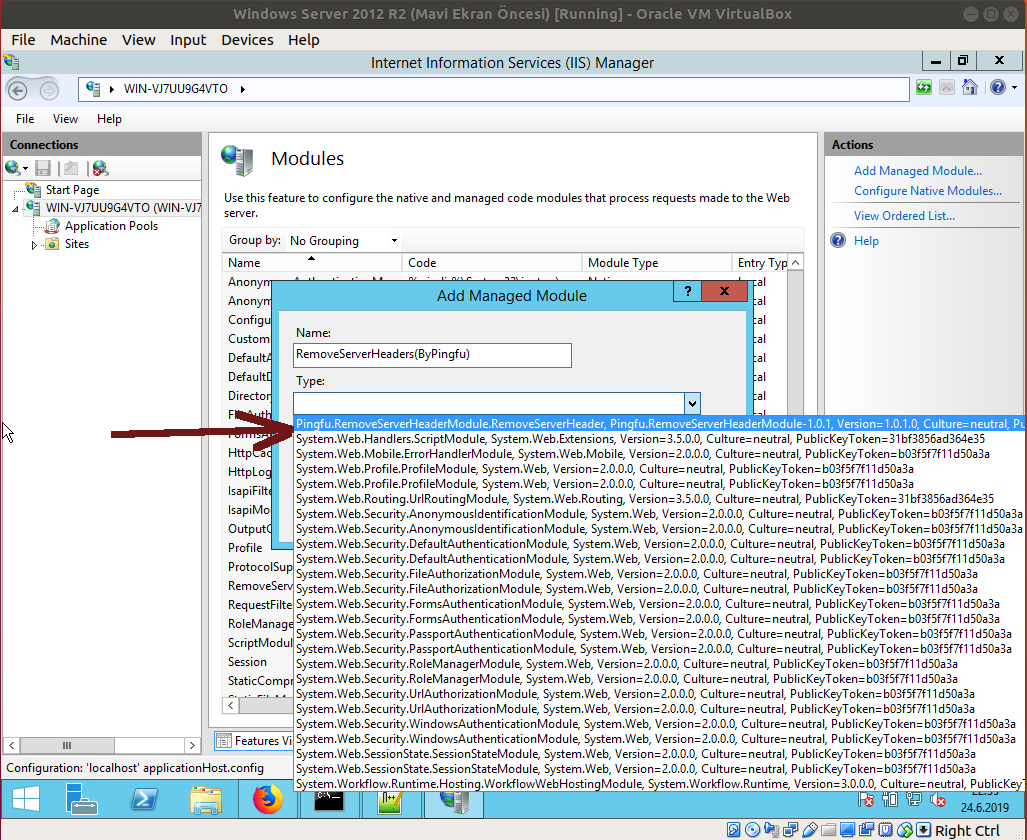Open the View Ordered List link
Image resolution: width=1027 pixels, height=840 pixels.
tap(904, 216)
